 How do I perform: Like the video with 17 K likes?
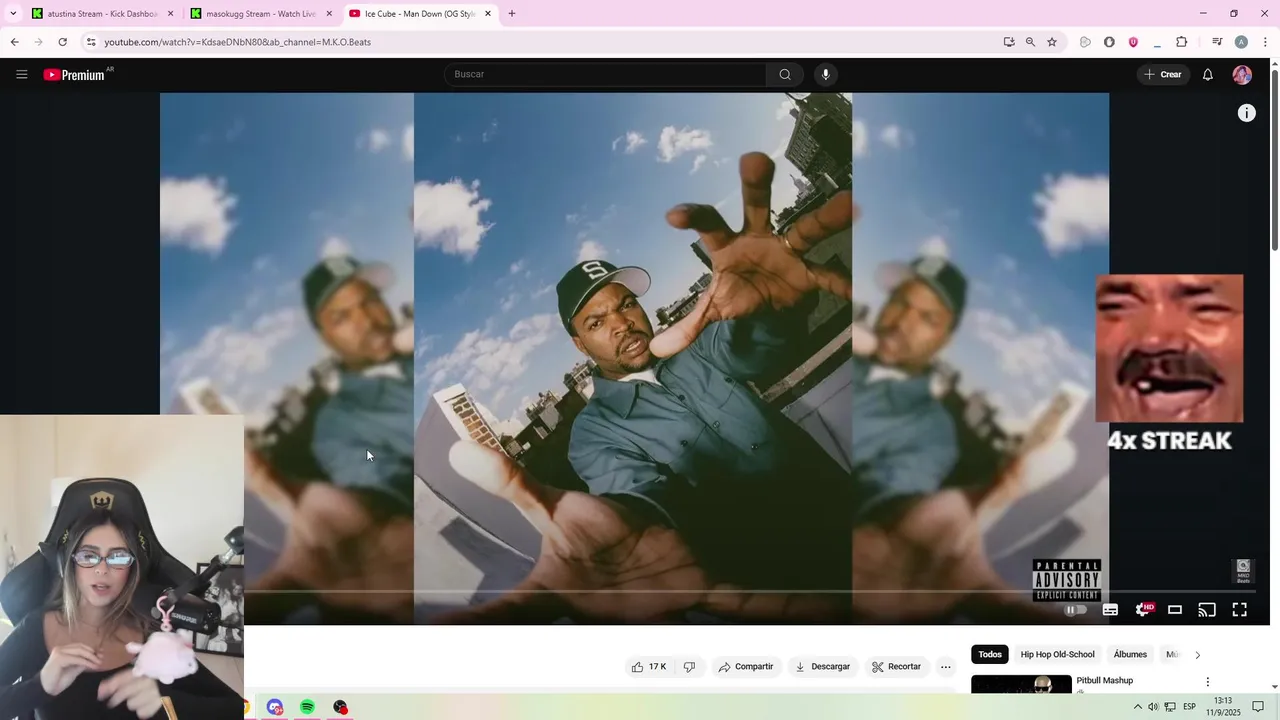[648, 667]
